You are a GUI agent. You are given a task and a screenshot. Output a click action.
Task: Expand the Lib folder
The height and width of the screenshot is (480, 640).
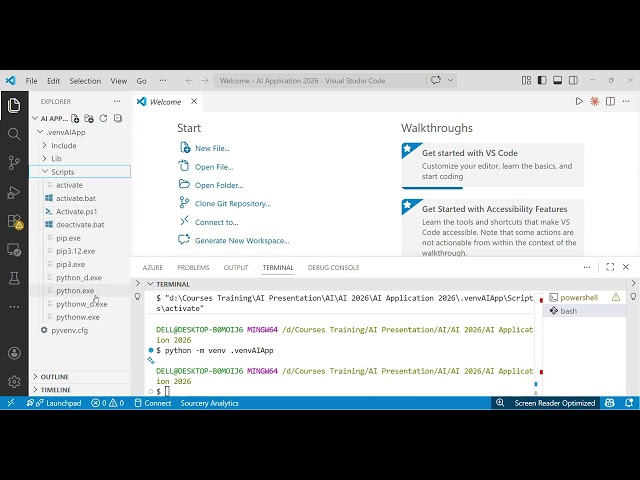click(44, 158)
